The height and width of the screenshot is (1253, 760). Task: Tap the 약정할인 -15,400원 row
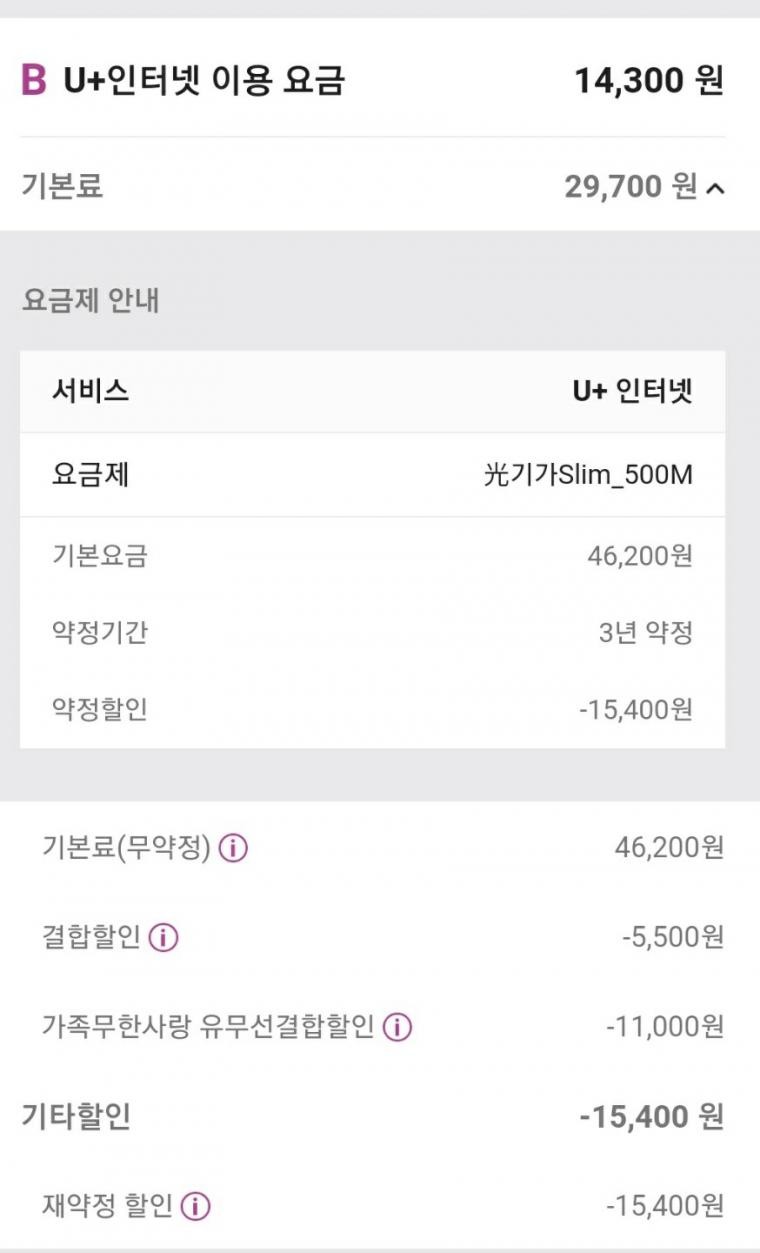(x=372, y=710)
